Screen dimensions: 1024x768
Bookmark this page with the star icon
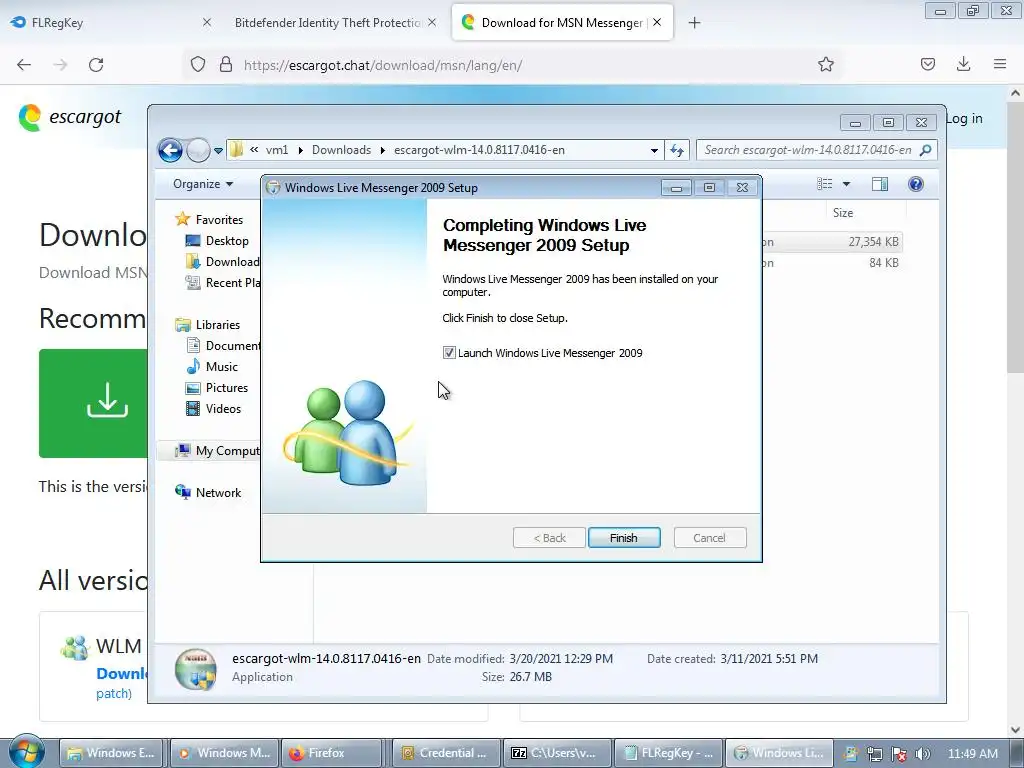825,64
